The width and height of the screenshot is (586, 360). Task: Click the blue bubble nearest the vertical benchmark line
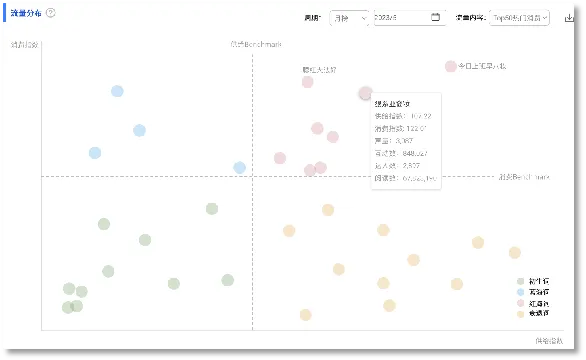click(240, 167)
